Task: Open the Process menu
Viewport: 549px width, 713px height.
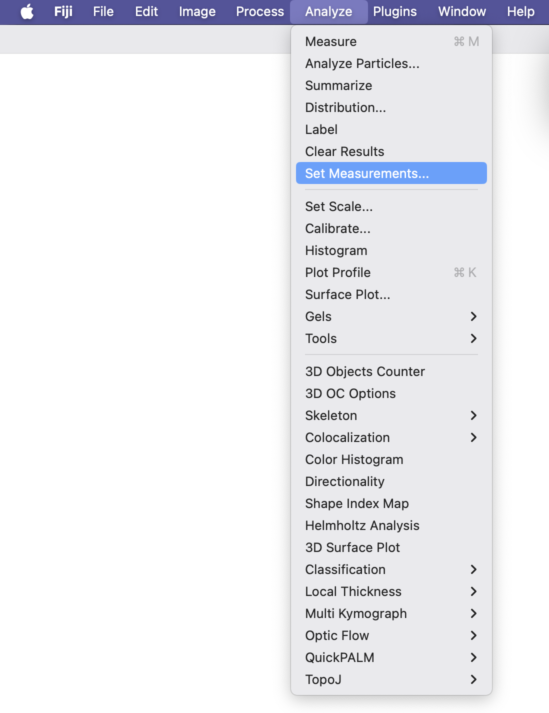Action: 260,12
